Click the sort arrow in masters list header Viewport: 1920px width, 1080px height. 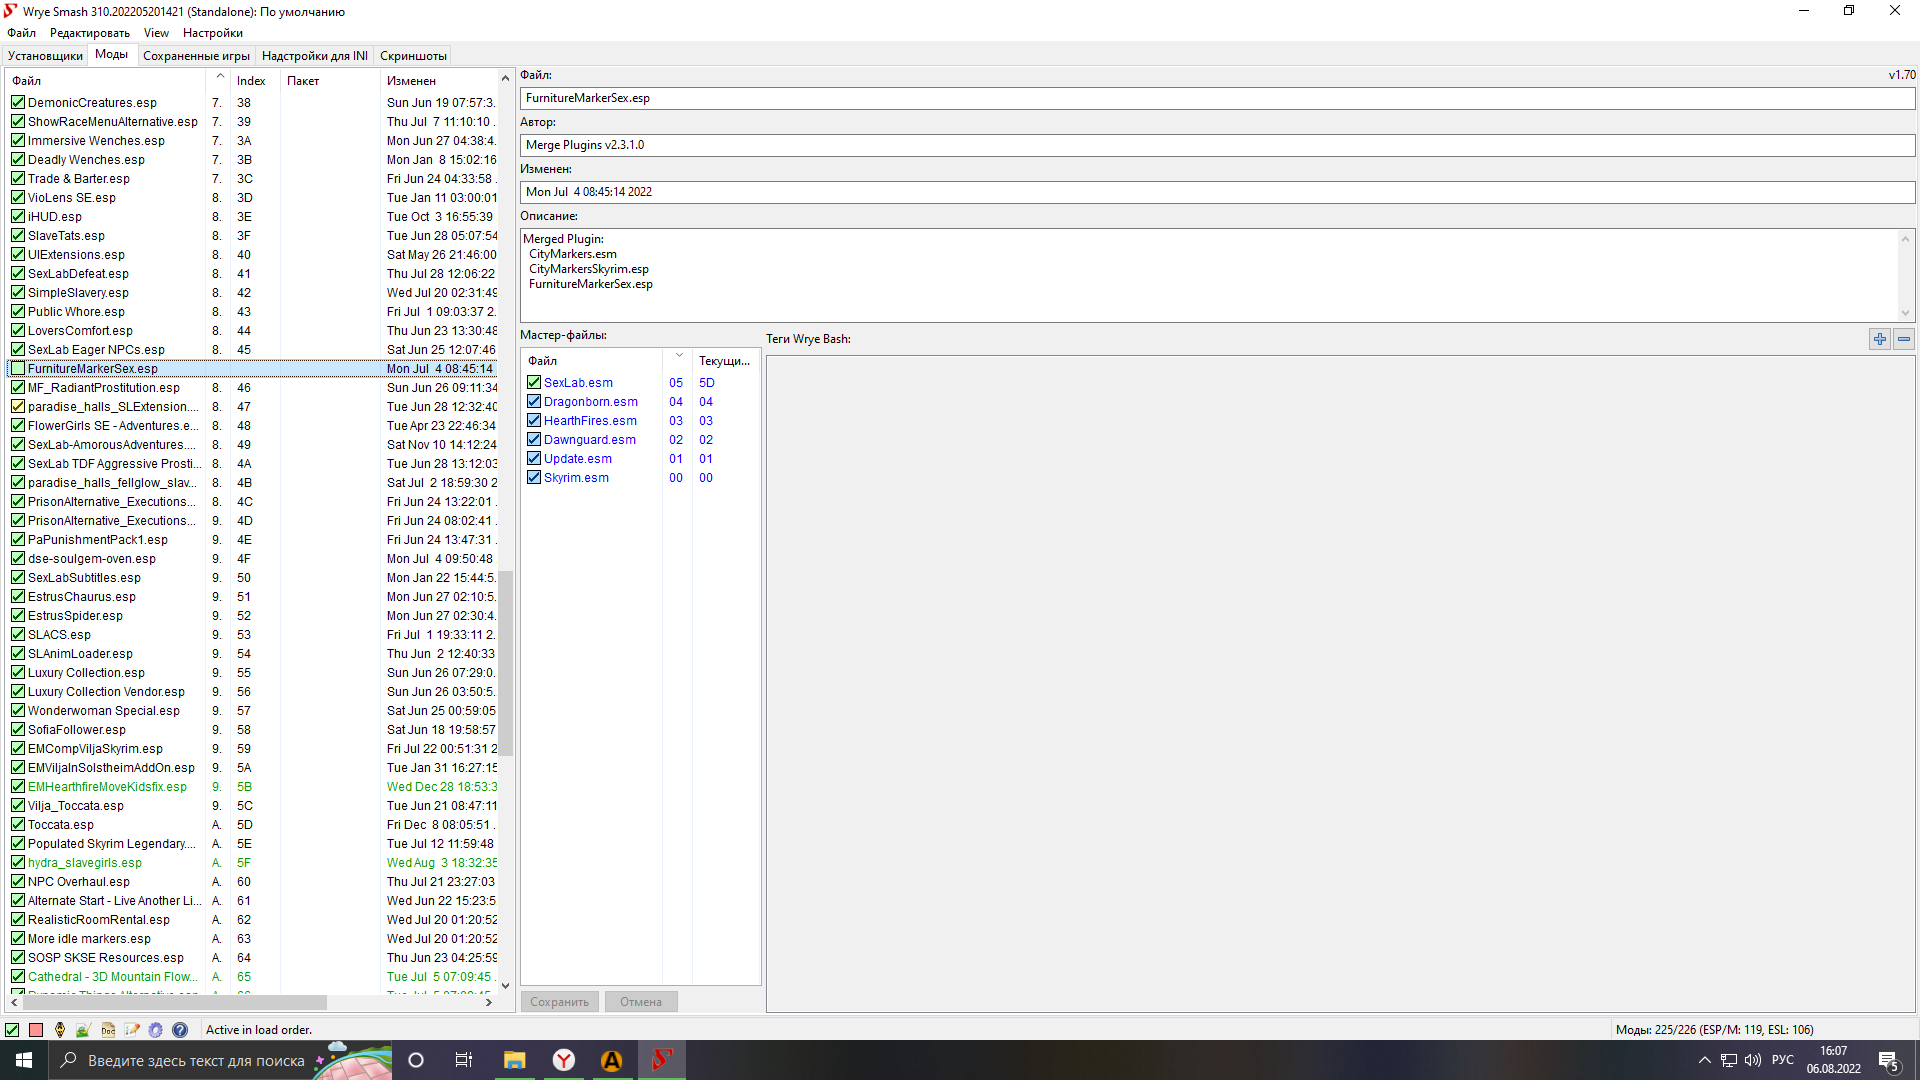(679, 356)
